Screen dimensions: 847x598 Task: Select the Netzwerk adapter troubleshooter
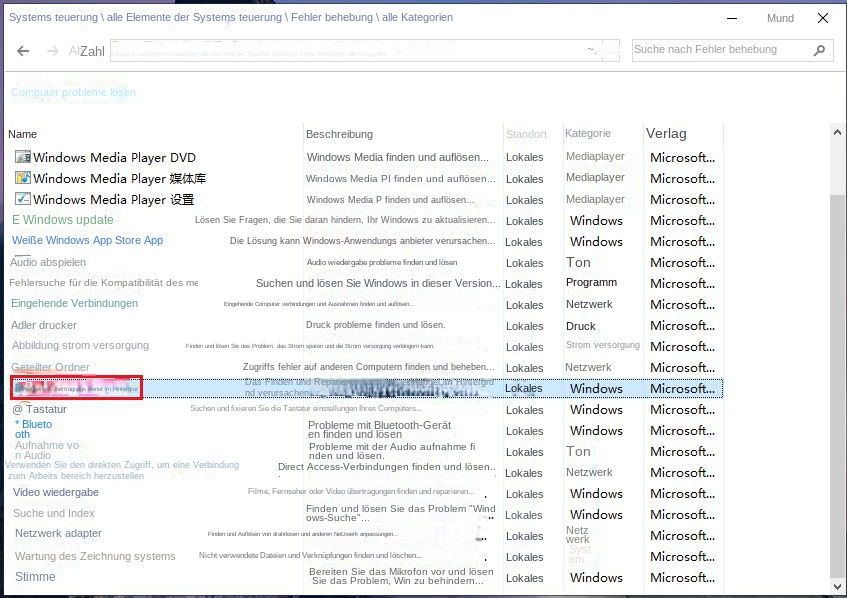[57, 534]
